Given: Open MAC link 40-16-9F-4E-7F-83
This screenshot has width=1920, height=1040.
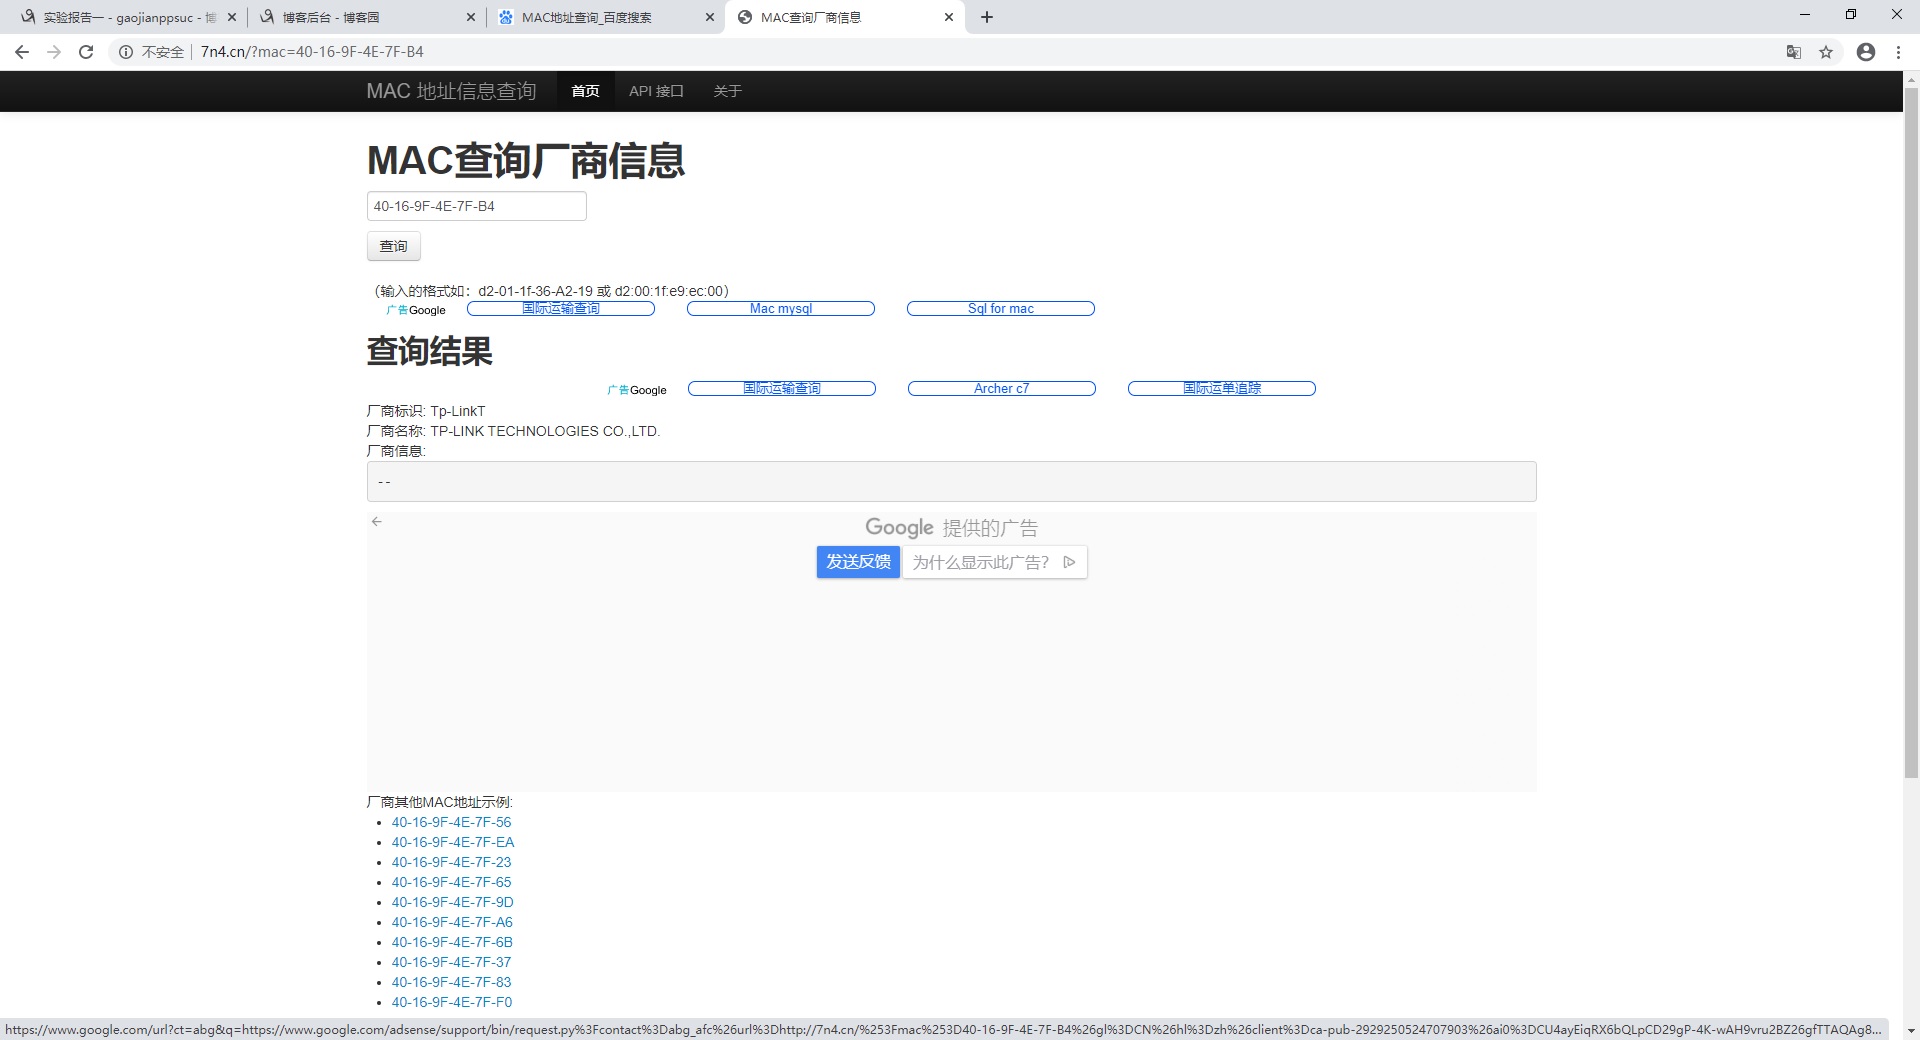Looking at the screenshot, I should pyautogui.click(x=451, y=982).
